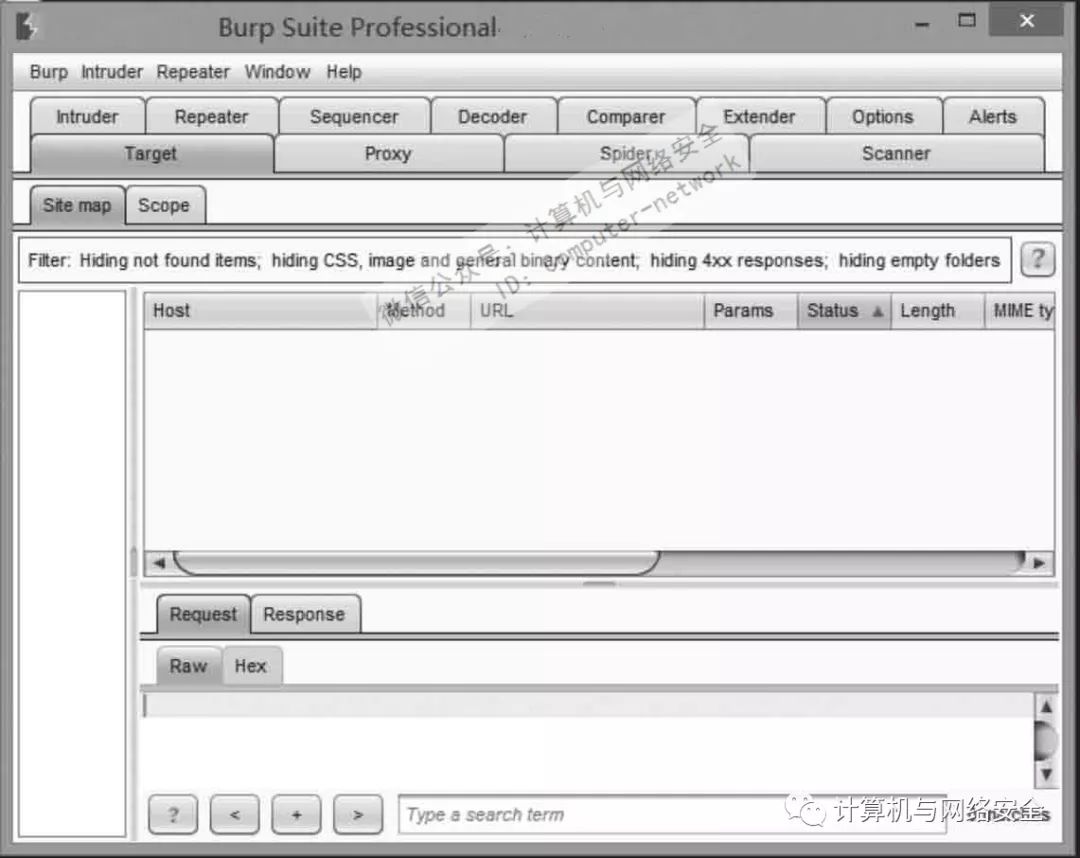Select the Proxy tab

click(x=388, y=154)
